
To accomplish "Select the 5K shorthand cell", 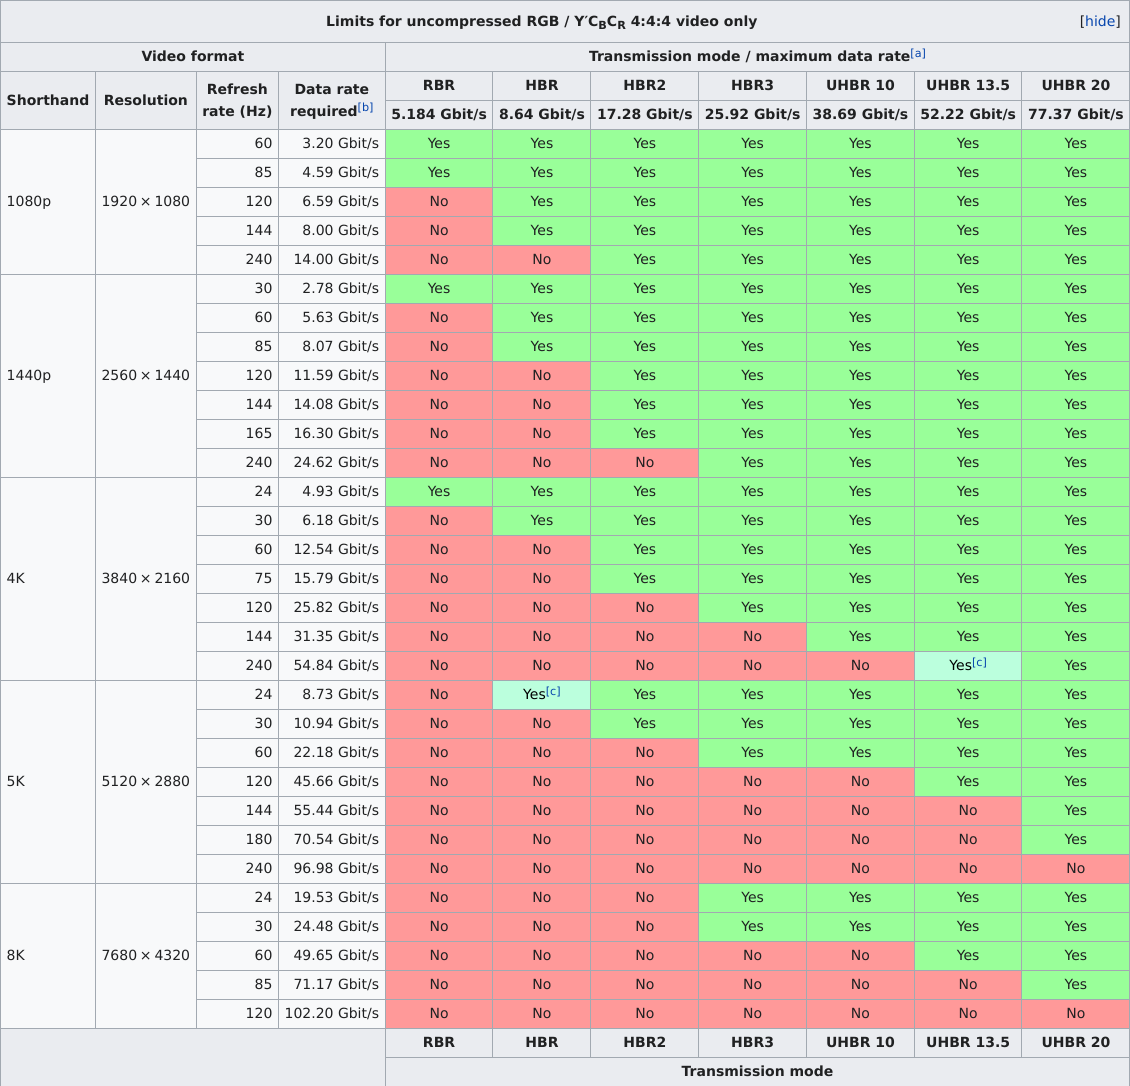I will [47, 782].
